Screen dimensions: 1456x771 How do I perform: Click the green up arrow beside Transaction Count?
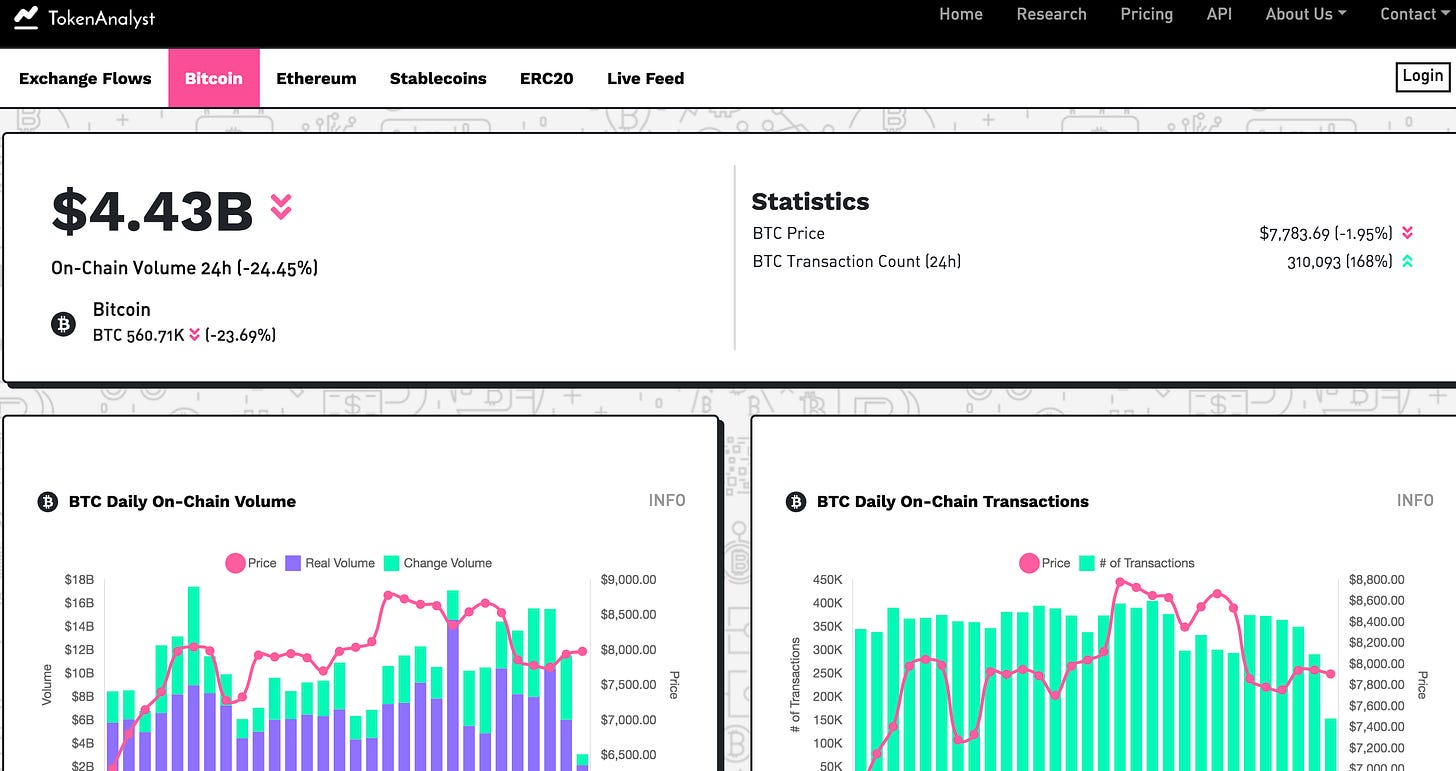pyautogui.click(x=1407, y=261)
